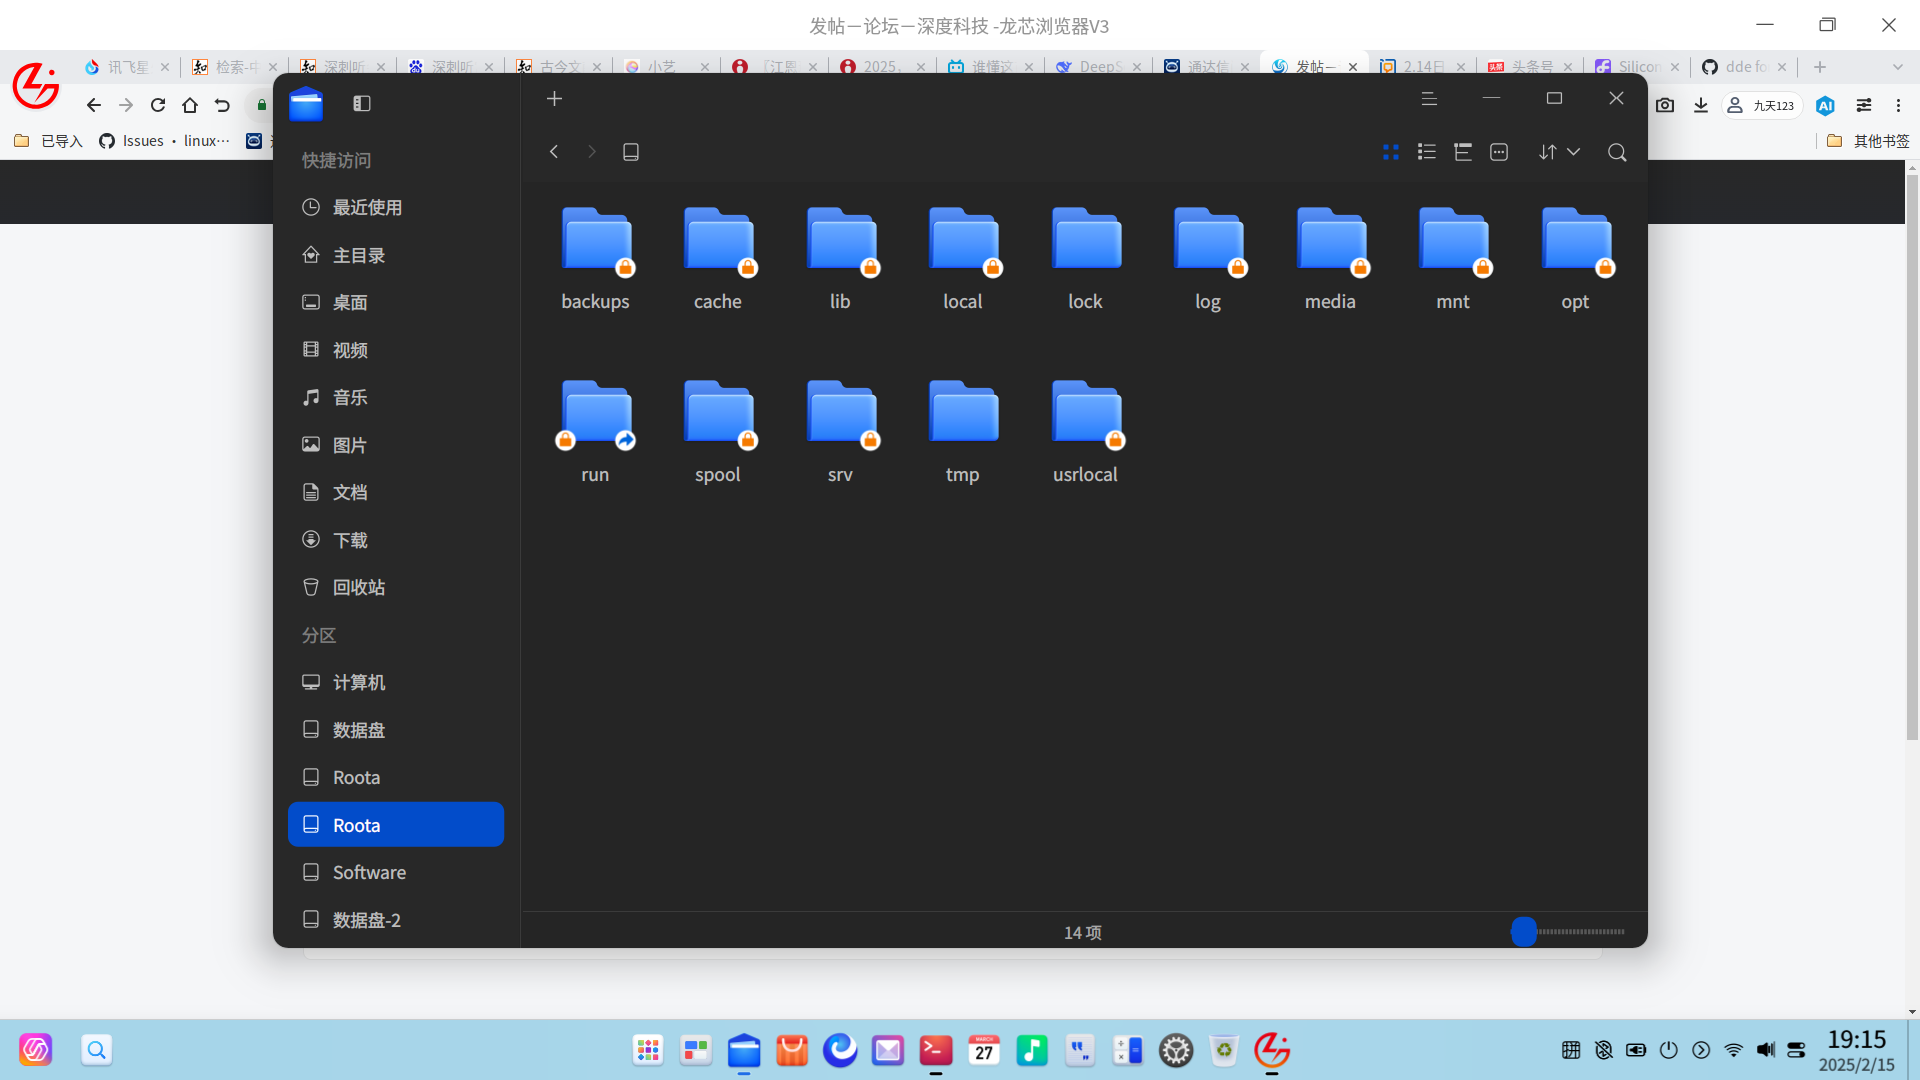Viewport: 1920px width, 1080px height.
Task: Go forward to next folder
Action: click(592, 152)
